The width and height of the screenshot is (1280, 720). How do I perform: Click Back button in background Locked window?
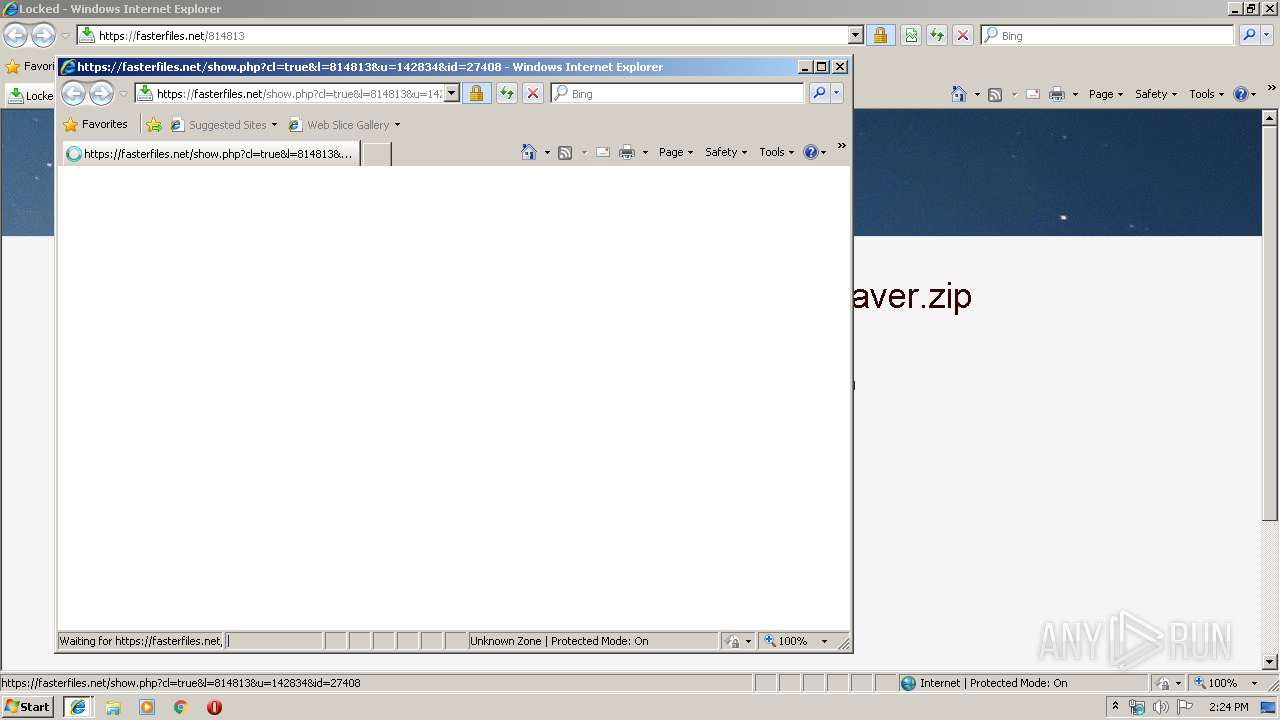(15, 35)
